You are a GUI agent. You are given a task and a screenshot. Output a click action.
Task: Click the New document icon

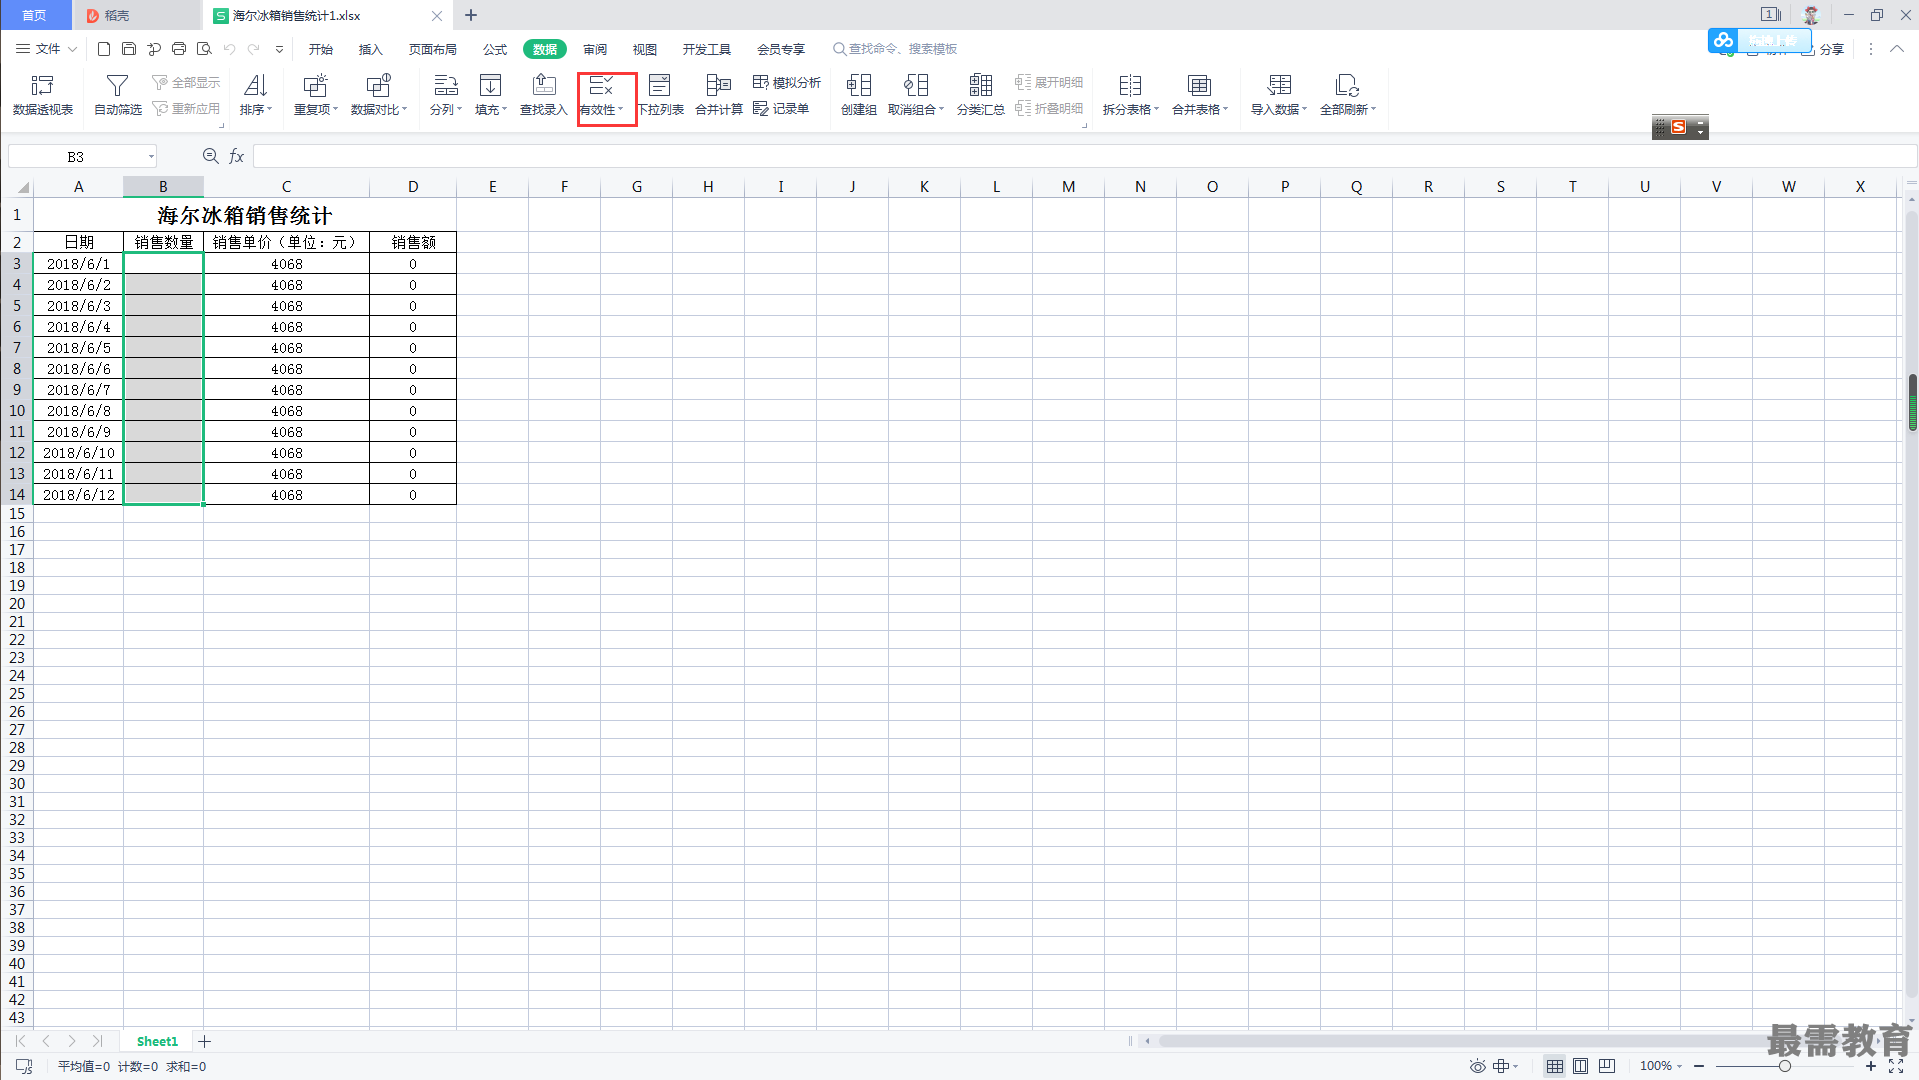point(104,48)
